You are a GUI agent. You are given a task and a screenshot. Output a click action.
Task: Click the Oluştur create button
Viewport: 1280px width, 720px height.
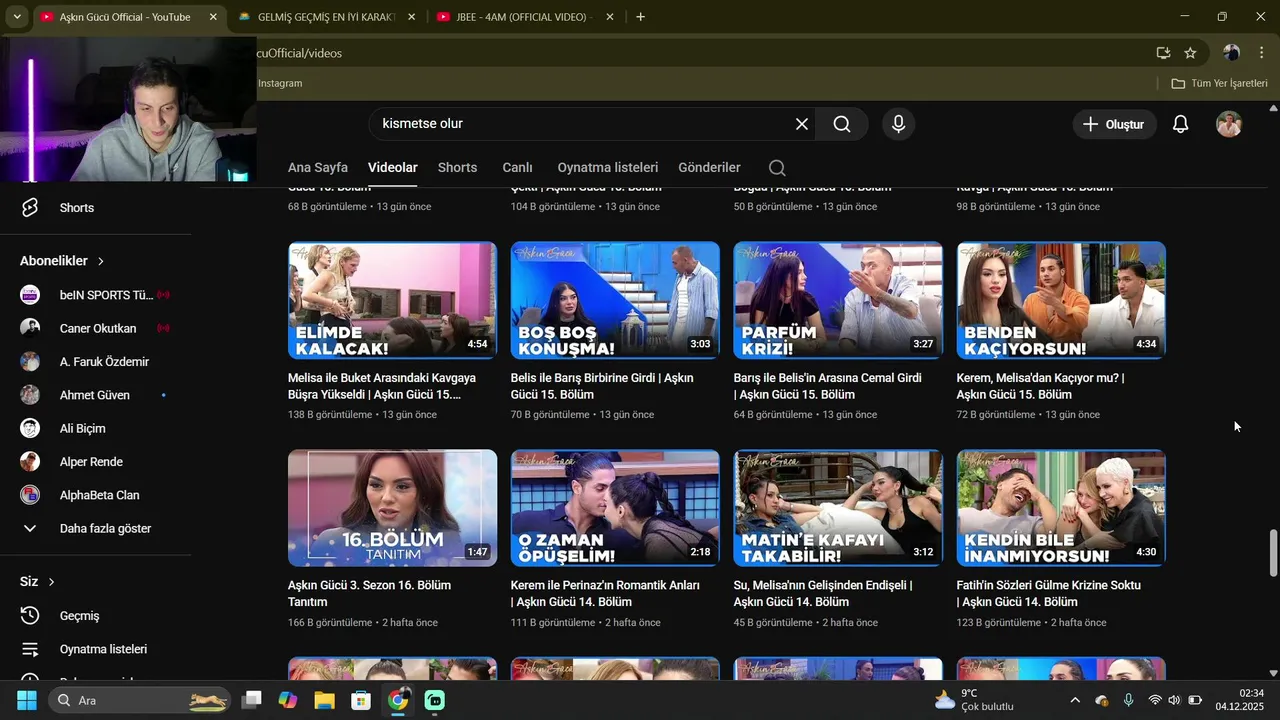(x=1114, y=124)
